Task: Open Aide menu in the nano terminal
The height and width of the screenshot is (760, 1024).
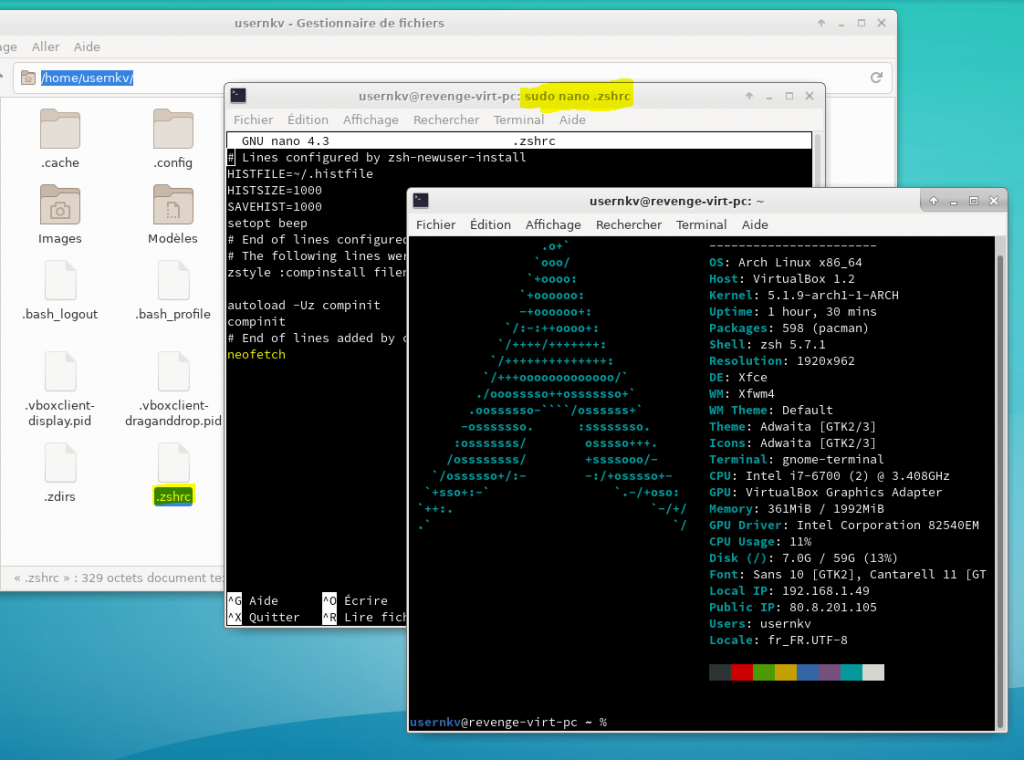Action: pos(572,120)
